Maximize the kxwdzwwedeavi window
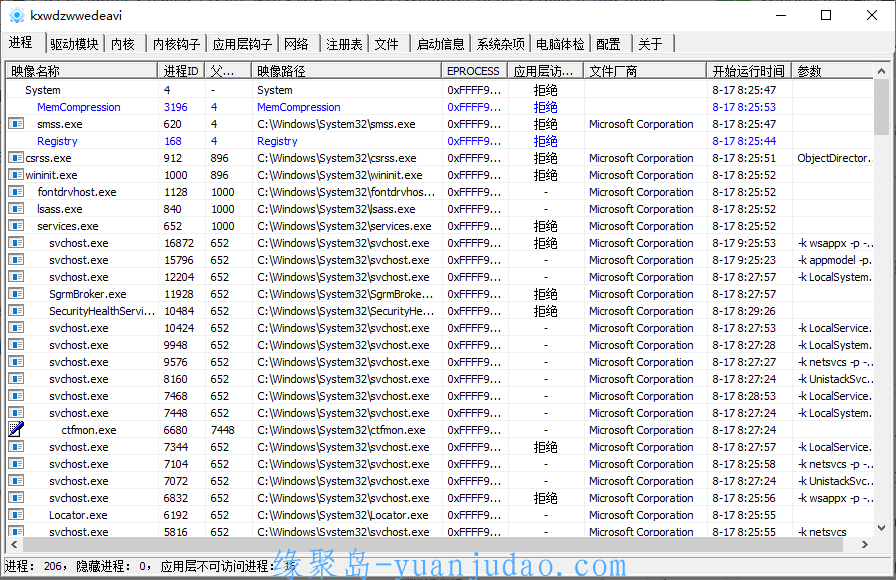 826,15
